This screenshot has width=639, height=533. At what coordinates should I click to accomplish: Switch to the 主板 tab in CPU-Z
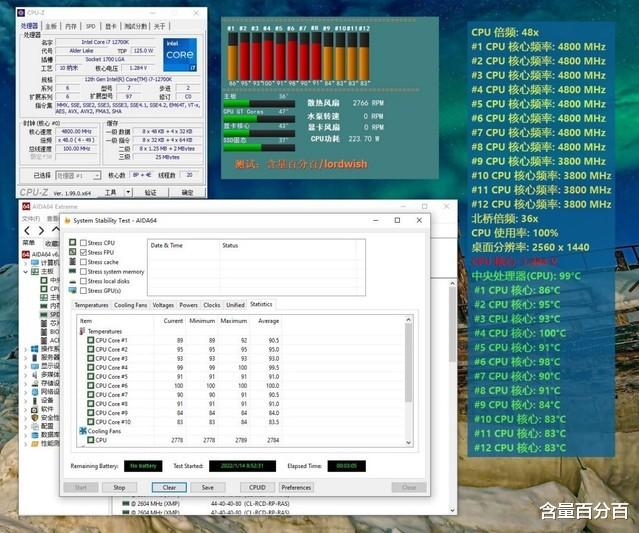coord(51,26)
